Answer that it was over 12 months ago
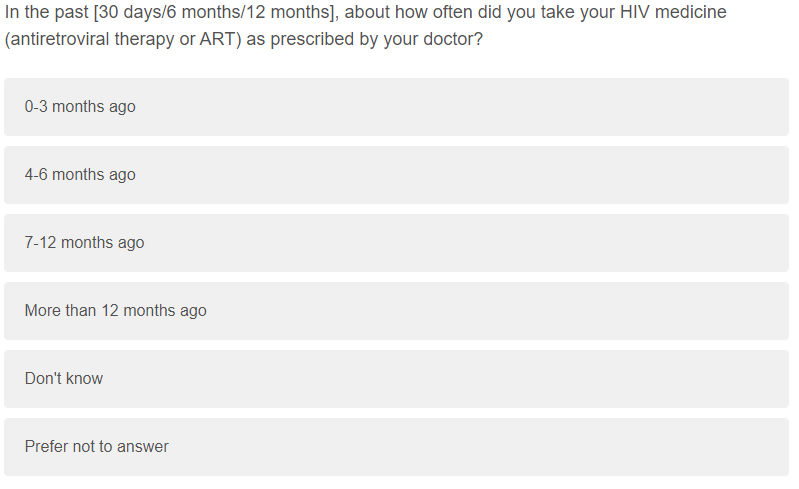The height and width of the screenshot is (489, 799). click(x=396, y=311)
